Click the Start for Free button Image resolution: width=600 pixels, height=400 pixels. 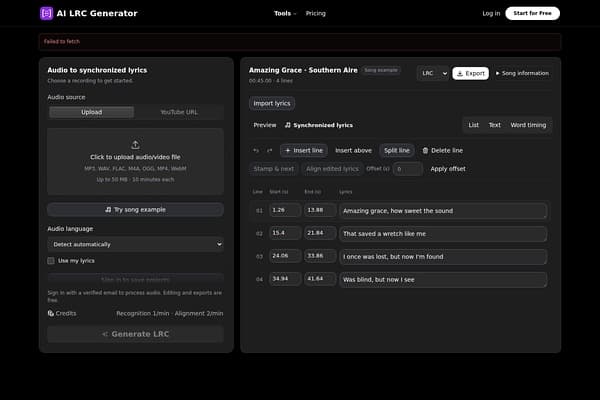coord(532,13)
